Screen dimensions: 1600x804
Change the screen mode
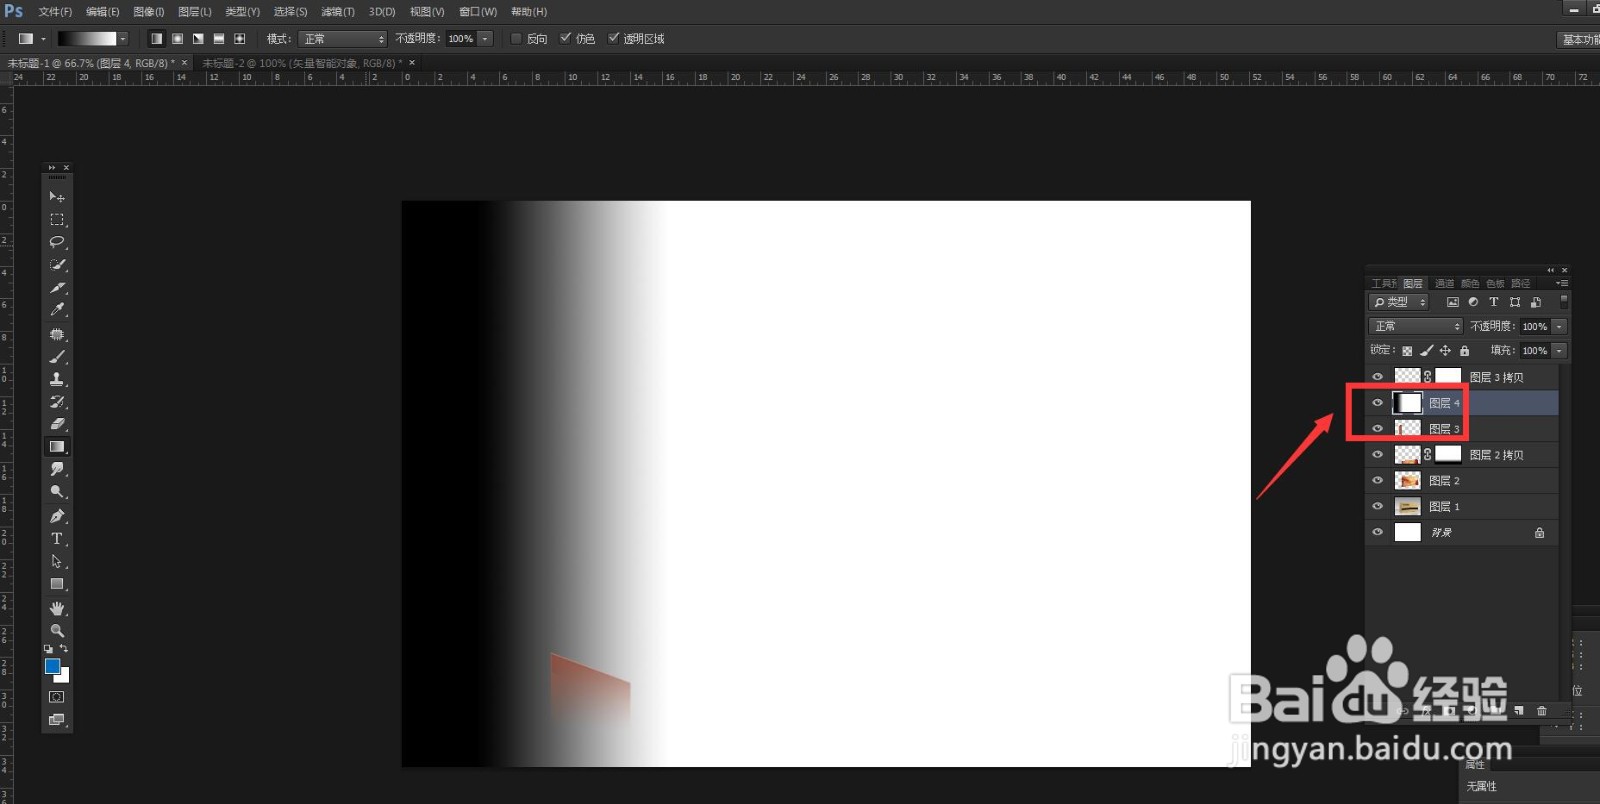(57, 720)
